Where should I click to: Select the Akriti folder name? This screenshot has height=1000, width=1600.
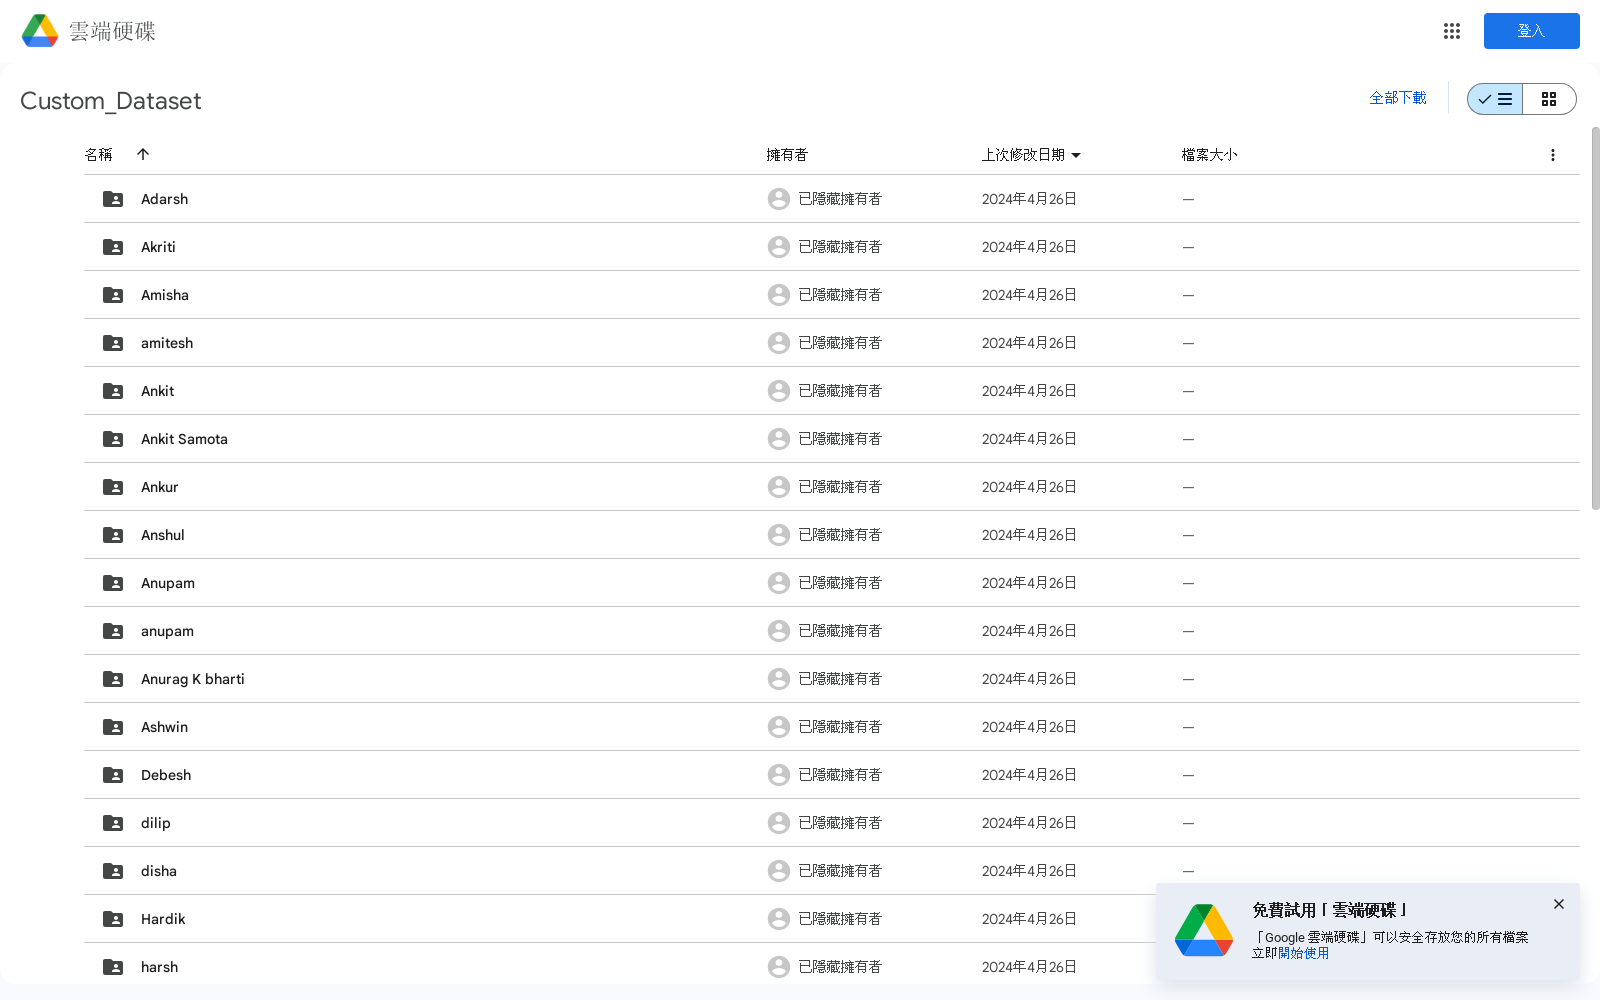point(158,247)
